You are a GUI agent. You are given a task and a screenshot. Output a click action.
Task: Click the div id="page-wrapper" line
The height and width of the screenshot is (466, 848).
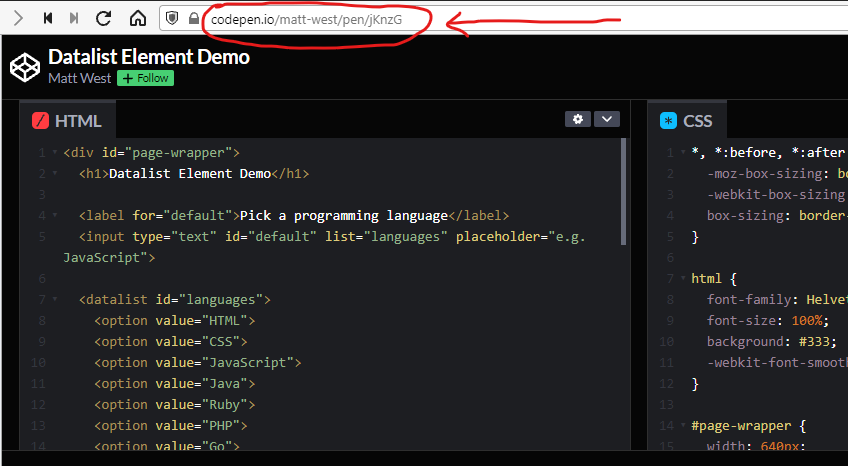tap(151, 153)
